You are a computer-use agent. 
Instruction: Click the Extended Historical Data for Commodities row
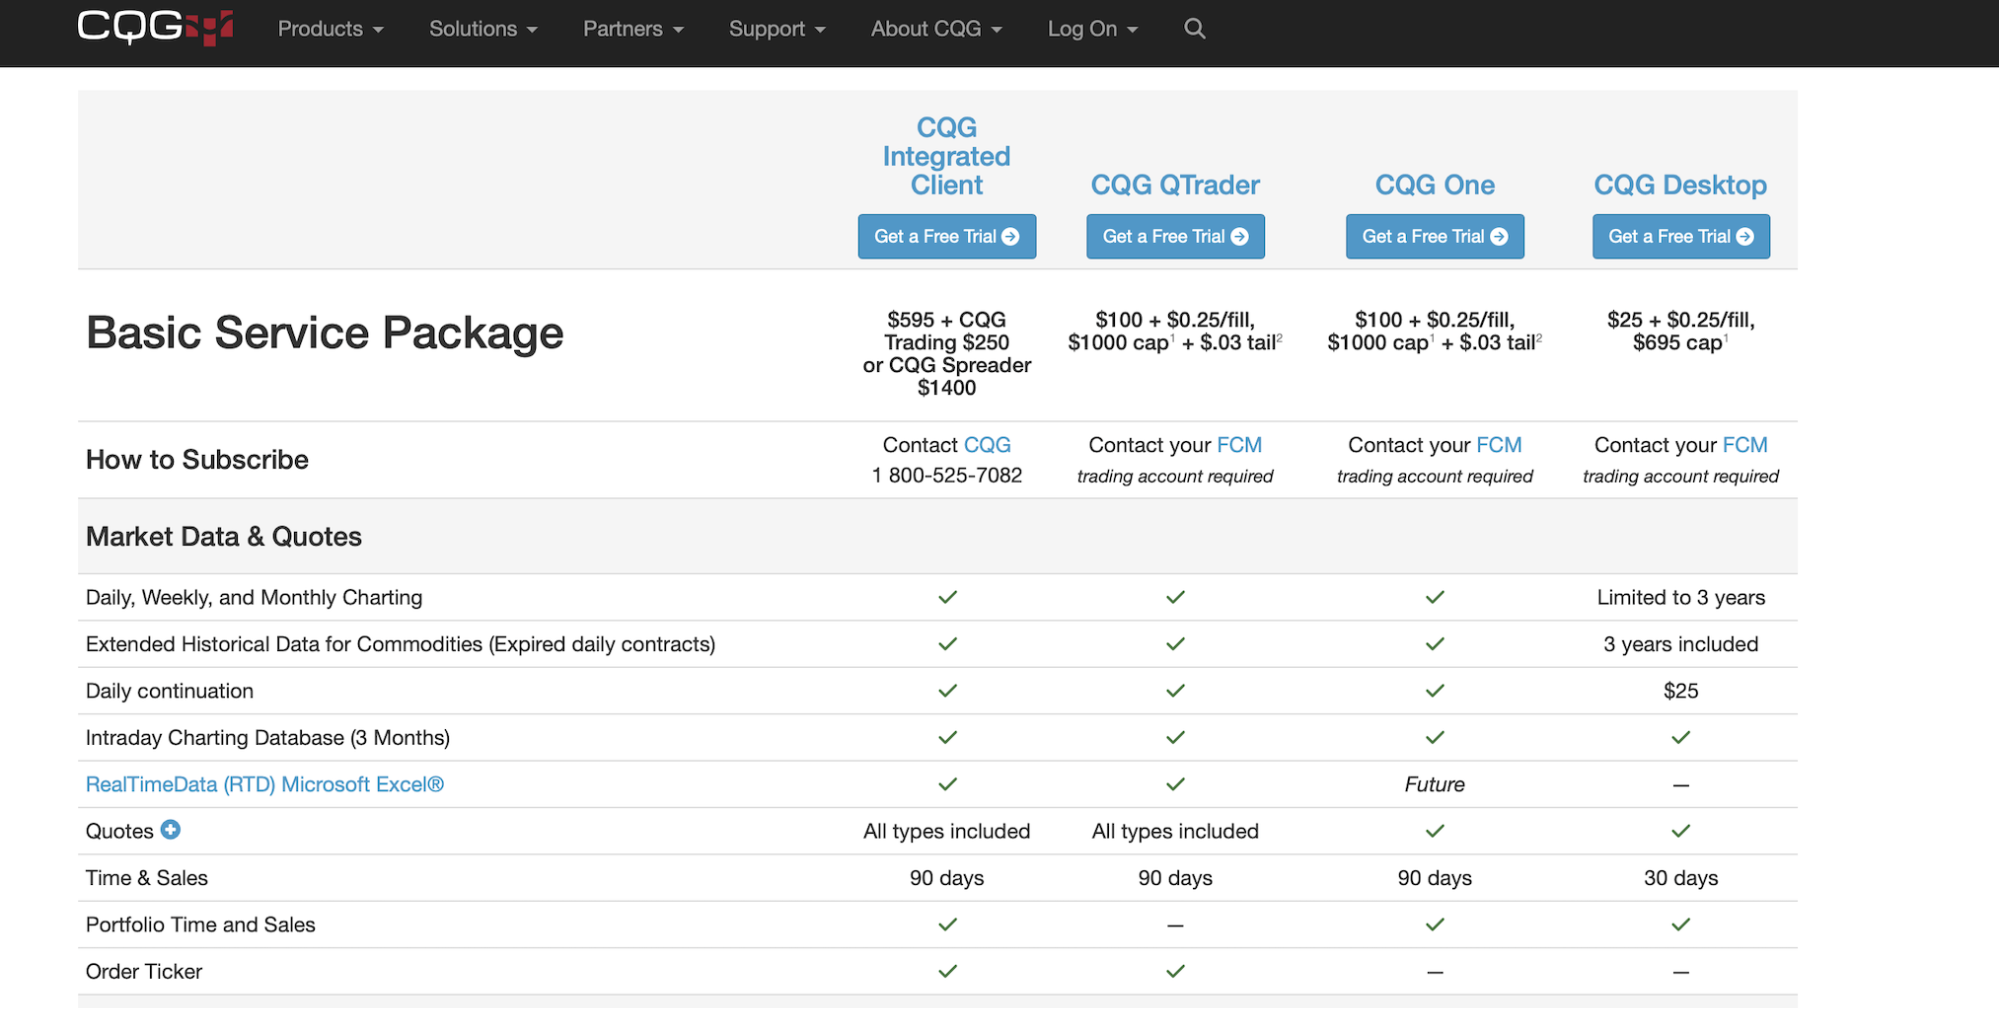937,644
